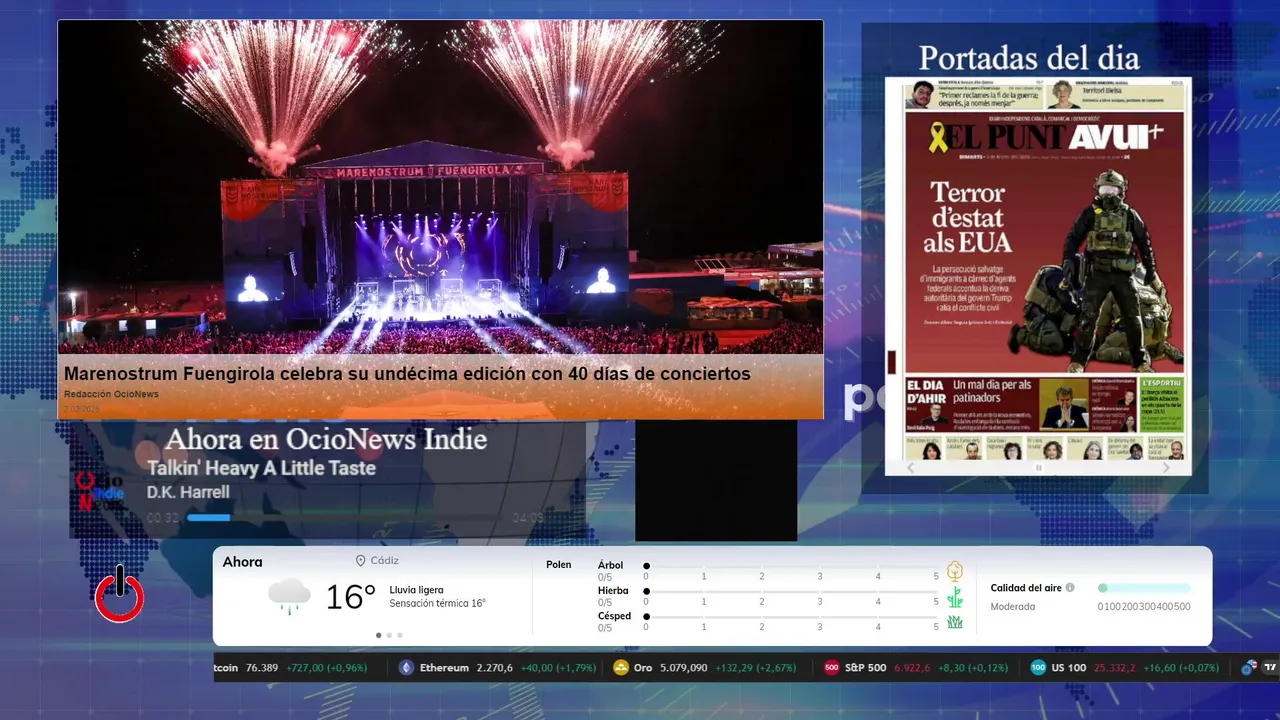Image resolution: width=1280 pixels, height=720 pixels.
Task: Select the third weather card page dot
Action: tap(400, 635)
